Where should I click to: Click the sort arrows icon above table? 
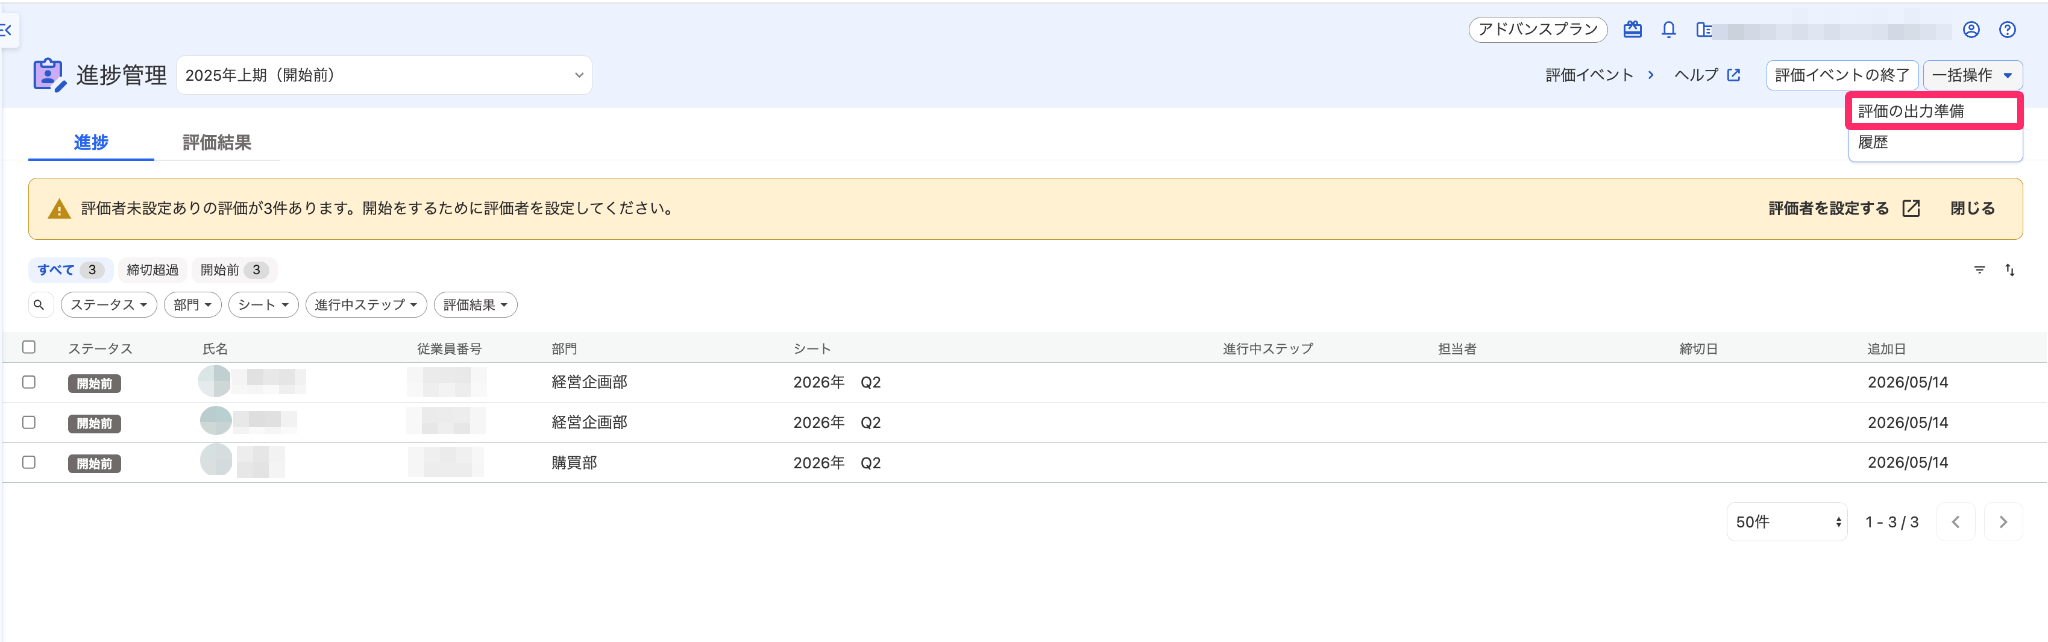(2009, 270)
